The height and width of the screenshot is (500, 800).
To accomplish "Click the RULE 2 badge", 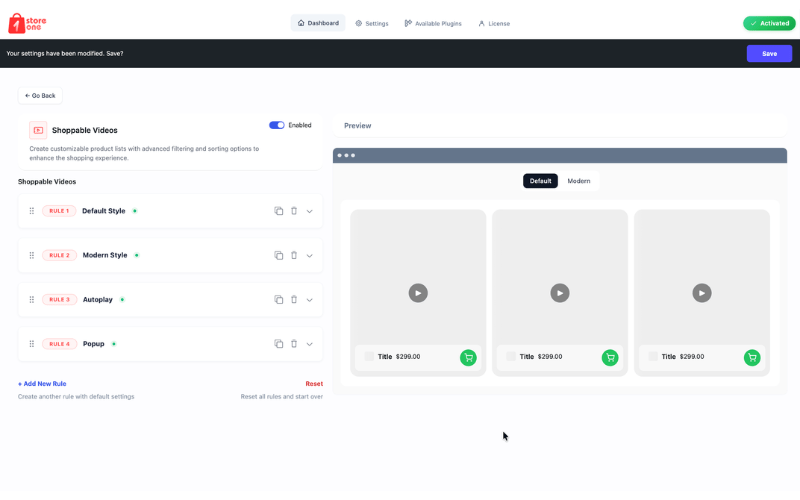I will tap(59, 255).
